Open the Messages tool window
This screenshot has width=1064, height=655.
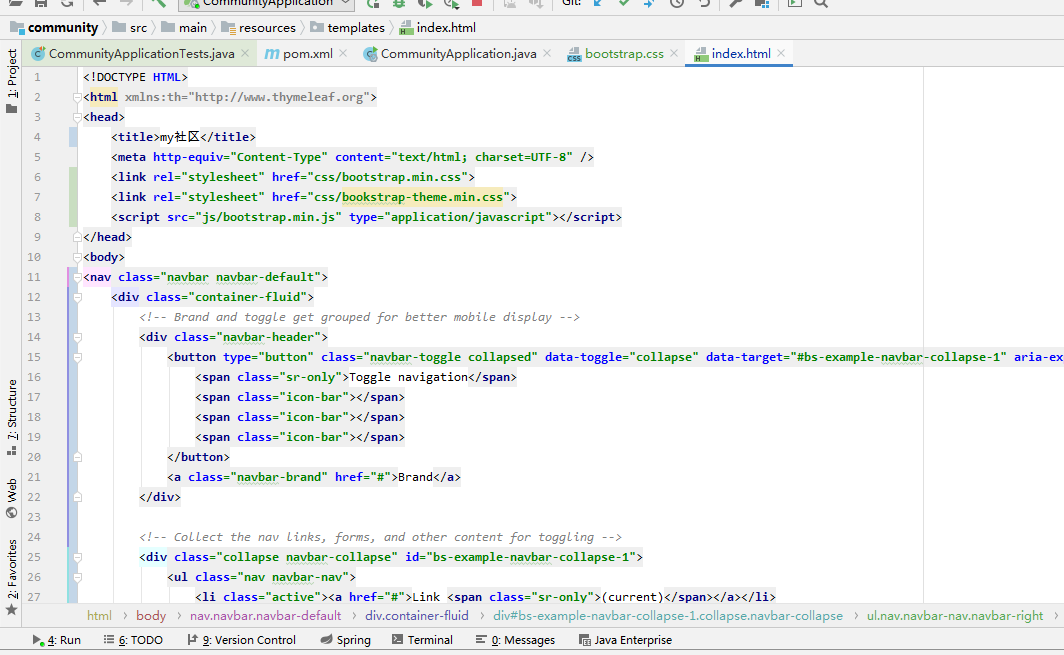click(x=515, y=640)
